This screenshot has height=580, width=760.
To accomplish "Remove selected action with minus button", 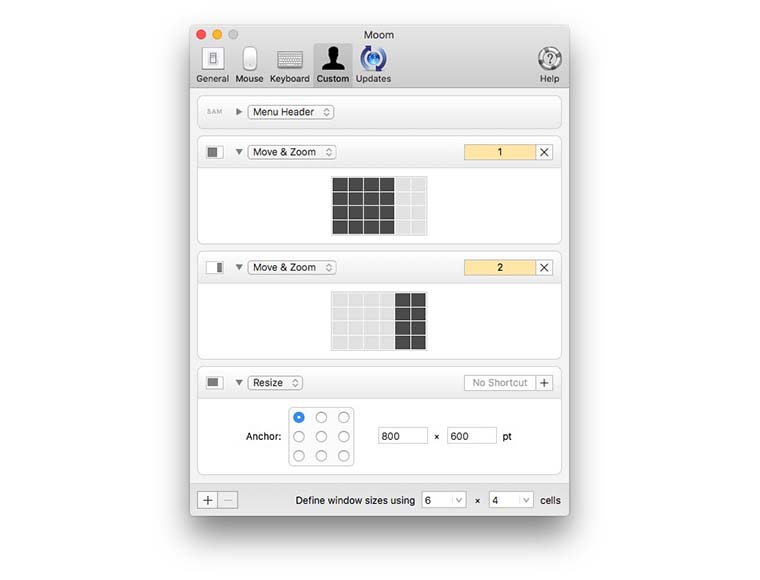I will (228, 500).
